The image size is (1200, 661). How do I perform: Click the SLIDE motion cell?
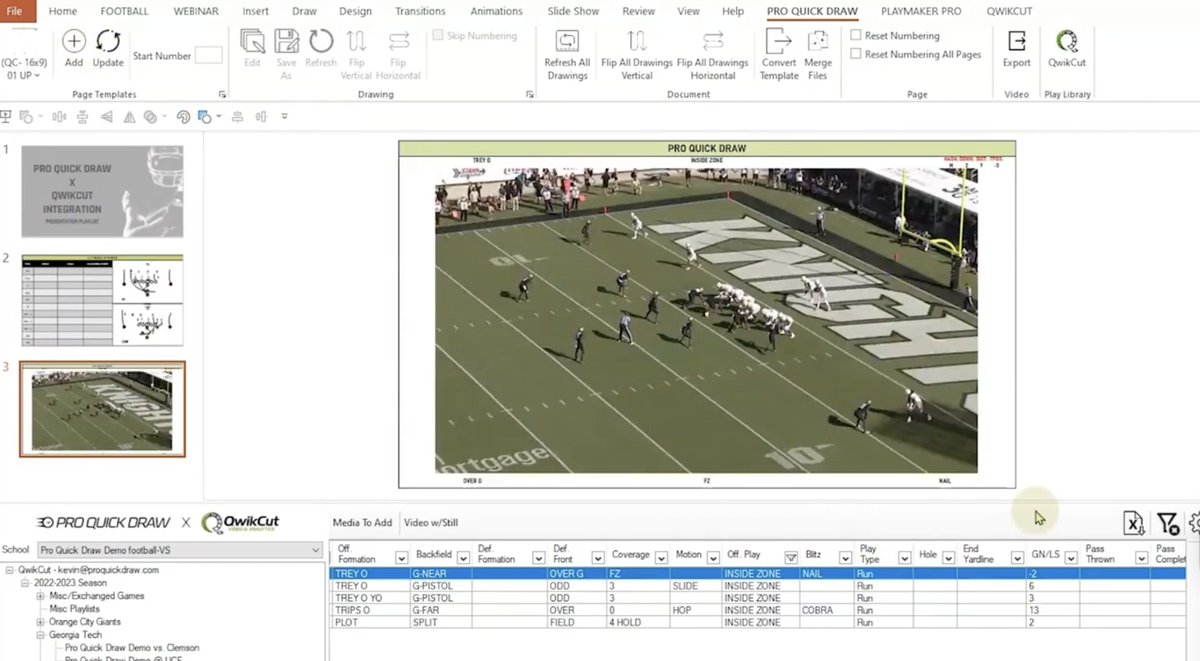tap(696, 586)
